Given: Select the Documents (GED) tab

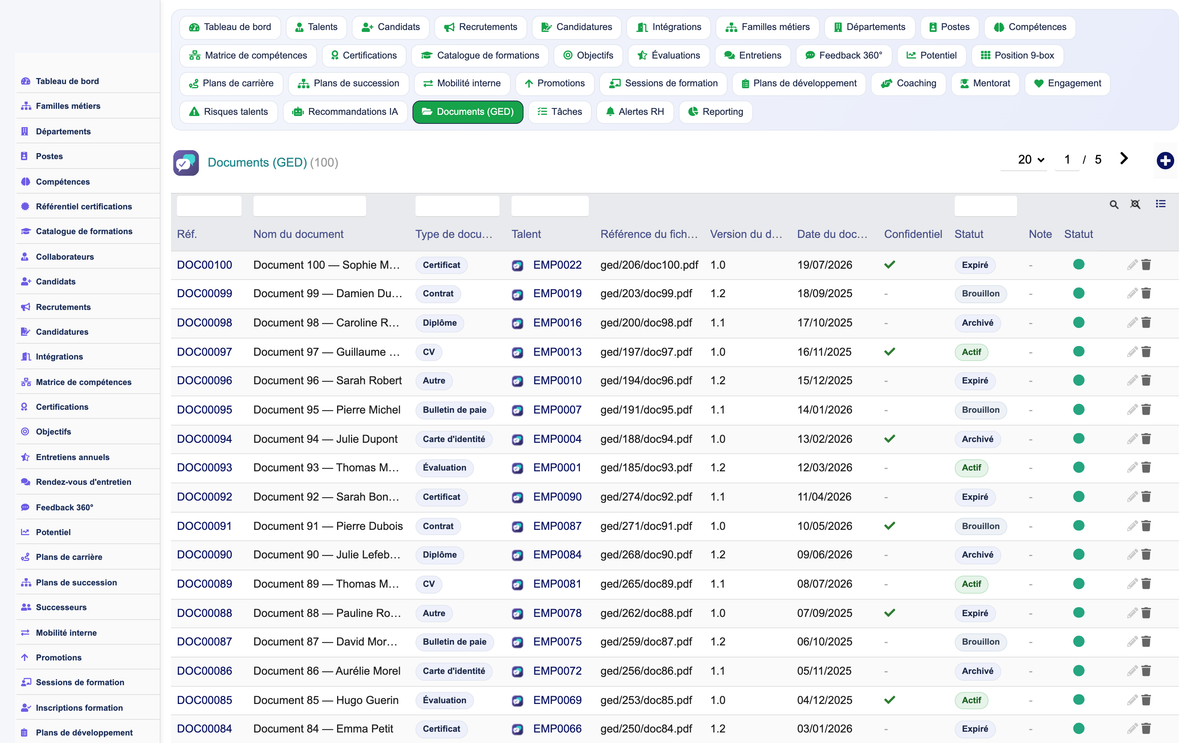Looking at the screenshot, I should pos(468,112).
